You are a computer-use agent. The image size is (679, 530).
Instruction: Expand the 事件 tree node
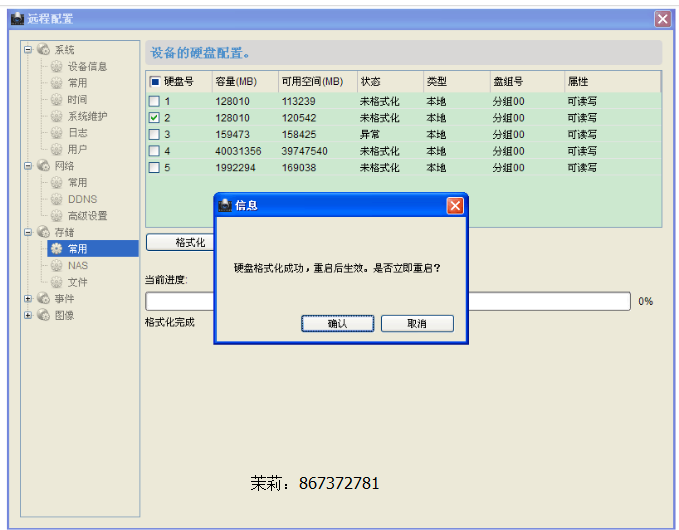(28, 299)
